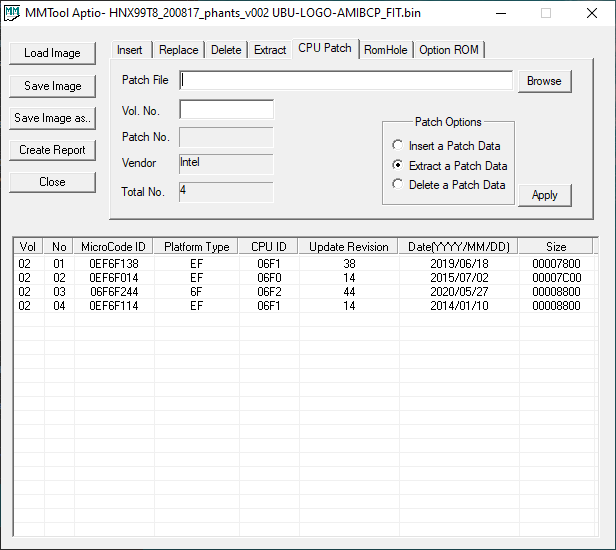The height and width of the screenshot is (550, 616).
Task: Click the Platform Type column header
Action: tap(196, 247)
